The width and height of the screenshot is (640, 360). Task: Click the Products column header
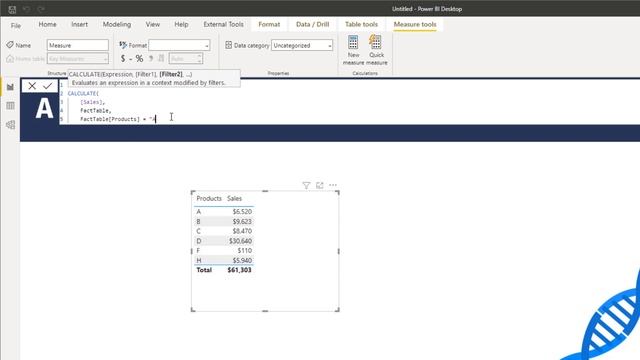tap(209, 198)
